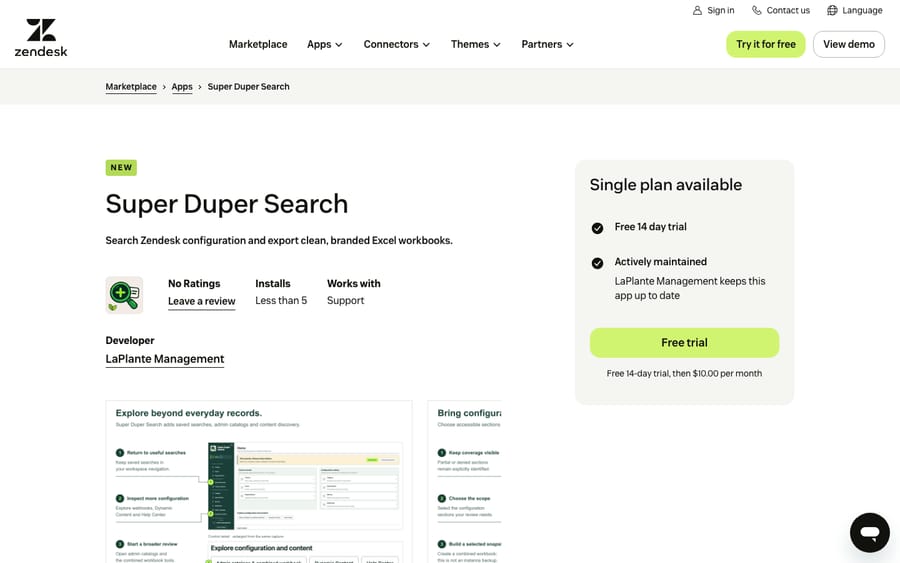This screenshot has height=563, width=900.
Task: Go to Apps in the breadcrumb
Action: (x=182, y=87)
